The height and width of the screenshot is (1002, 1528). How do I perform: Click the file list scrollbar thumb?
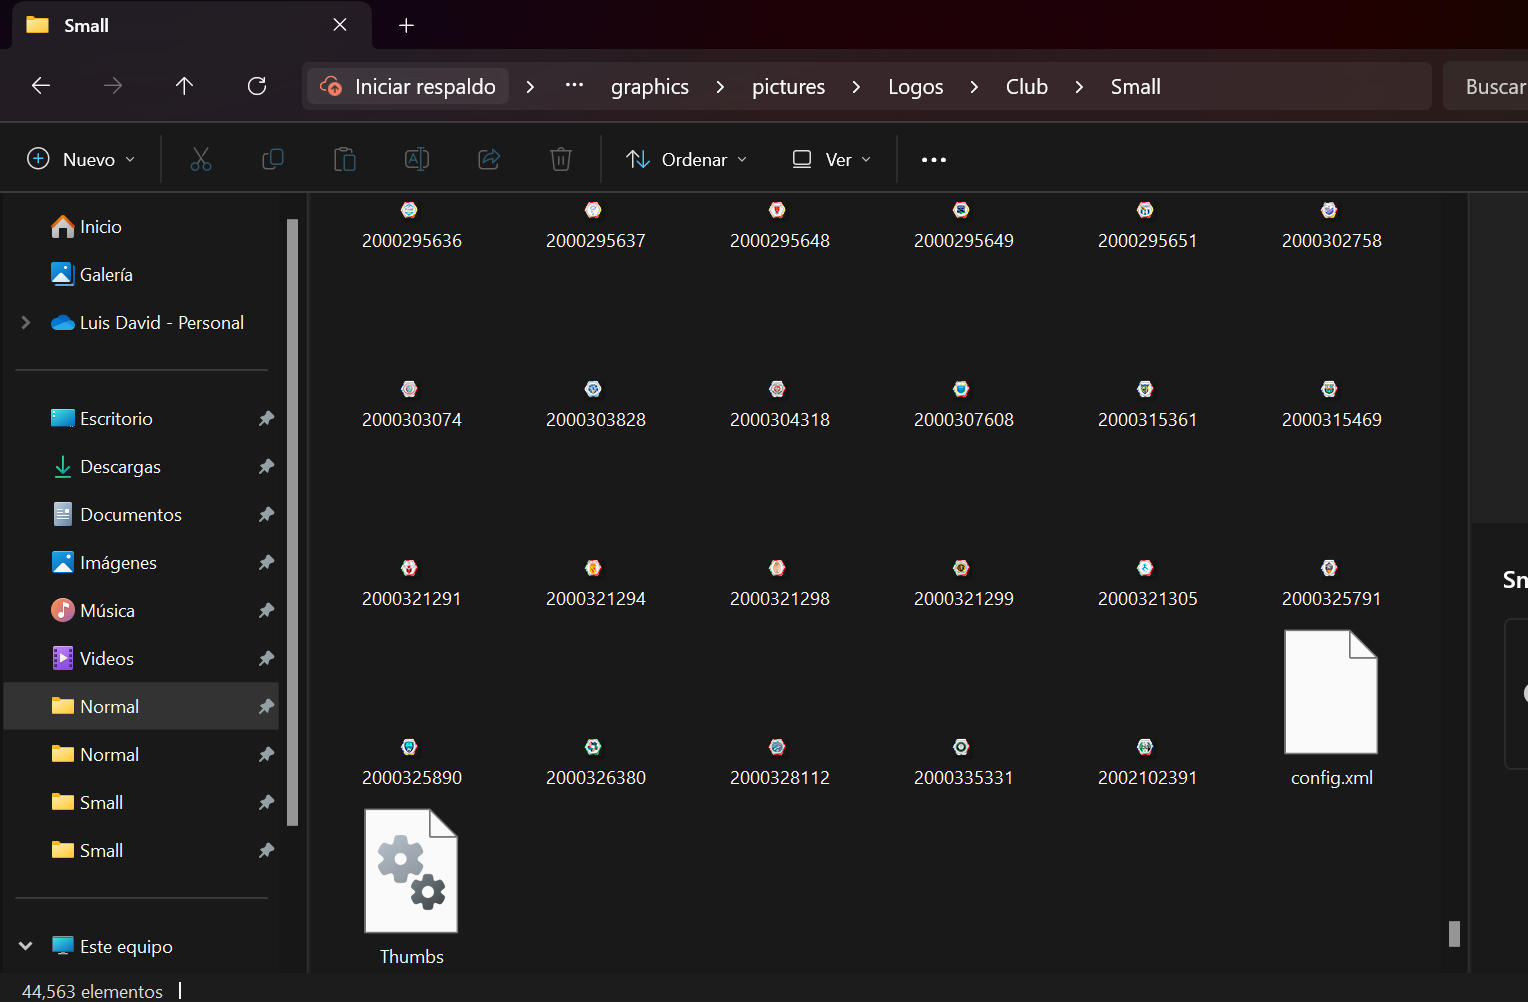pyautogui.click(x=1454, y=934)
